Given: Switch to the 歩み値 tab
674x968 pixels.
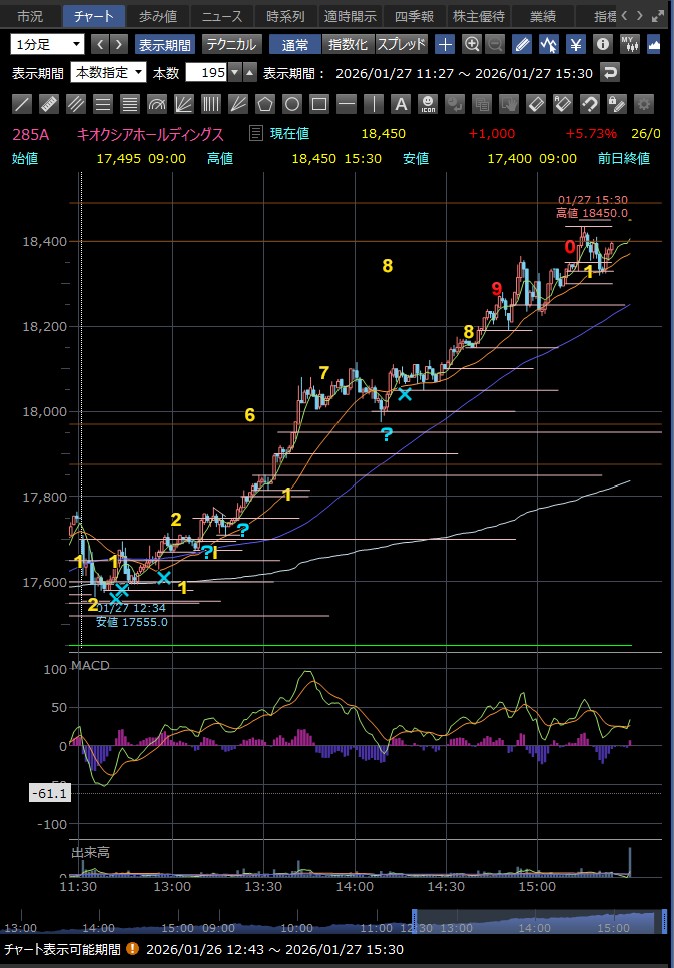Looking at the screenshot, I should coord(156,16).
